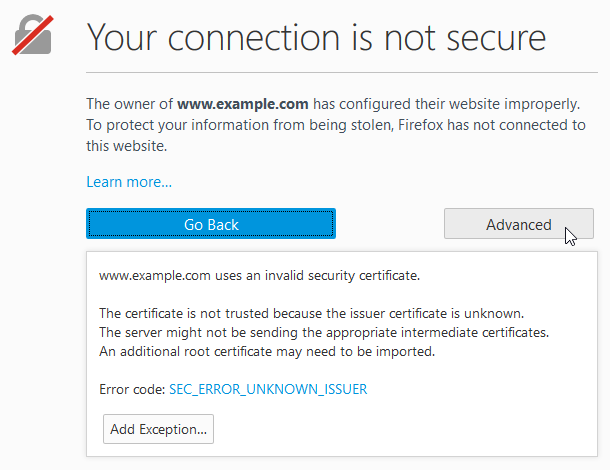Click the words "this website." in the paragraph
Screen dimensions: 610x470
click(125, 146)
